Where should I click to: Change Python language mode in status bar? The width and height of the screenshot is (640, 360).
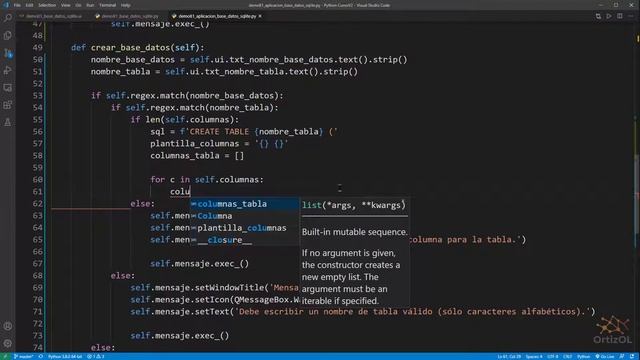point(583,357)
